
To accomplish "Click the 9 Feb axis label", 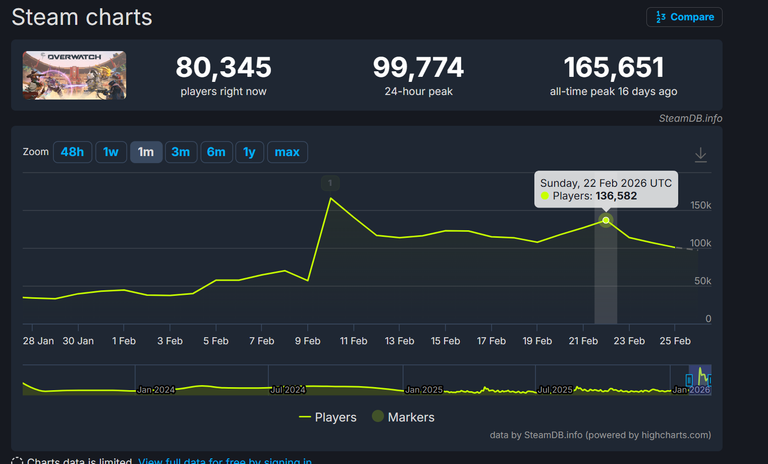I will tap(308, 341).
